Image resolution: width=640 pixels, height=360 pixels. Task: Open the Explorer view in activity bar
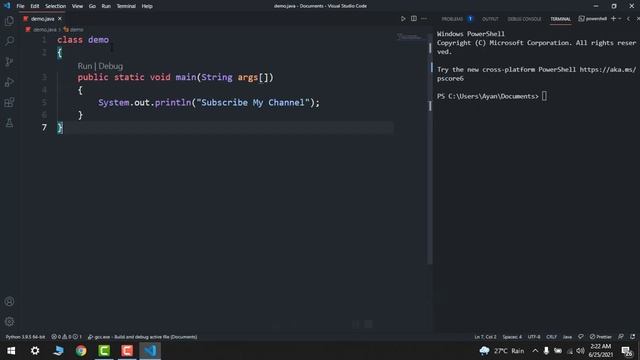tap(9, 20)
